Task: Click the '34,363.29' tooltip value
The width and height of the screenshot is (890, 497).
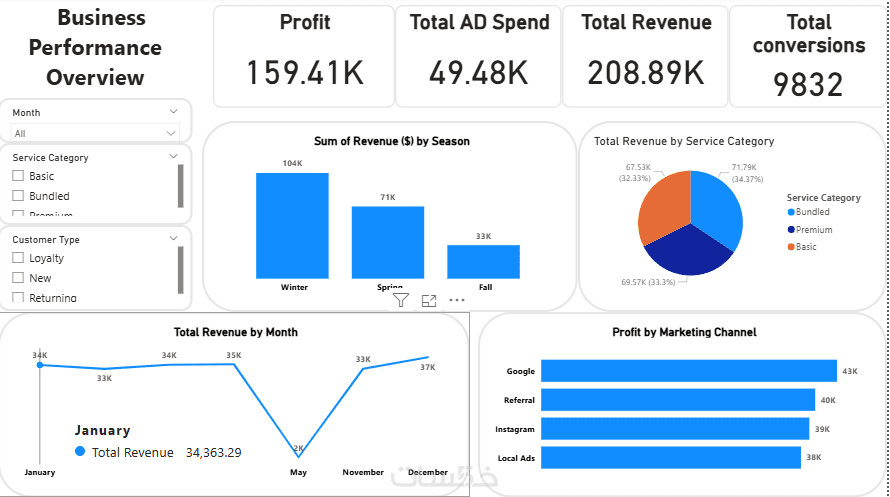Action: tap(213, 453)
